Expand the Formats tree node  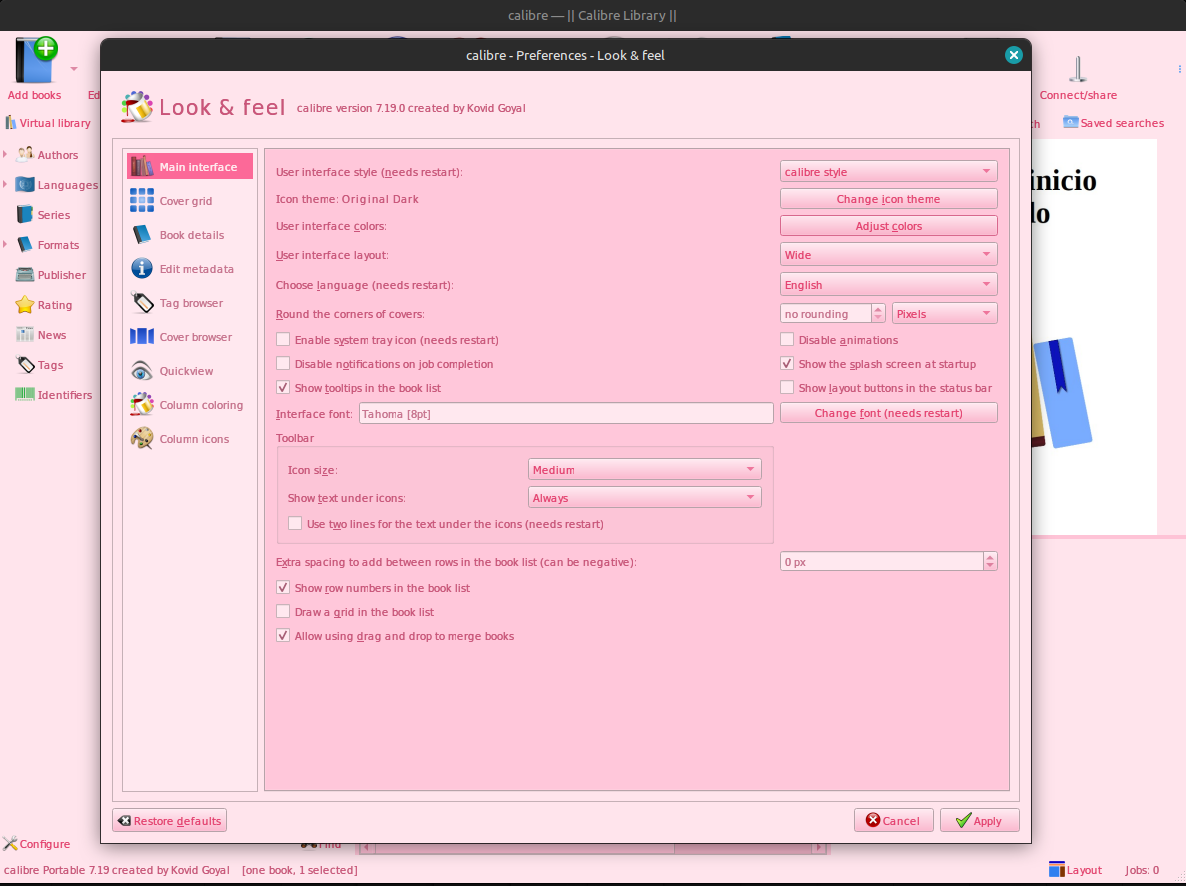click(x=5, y=244)
